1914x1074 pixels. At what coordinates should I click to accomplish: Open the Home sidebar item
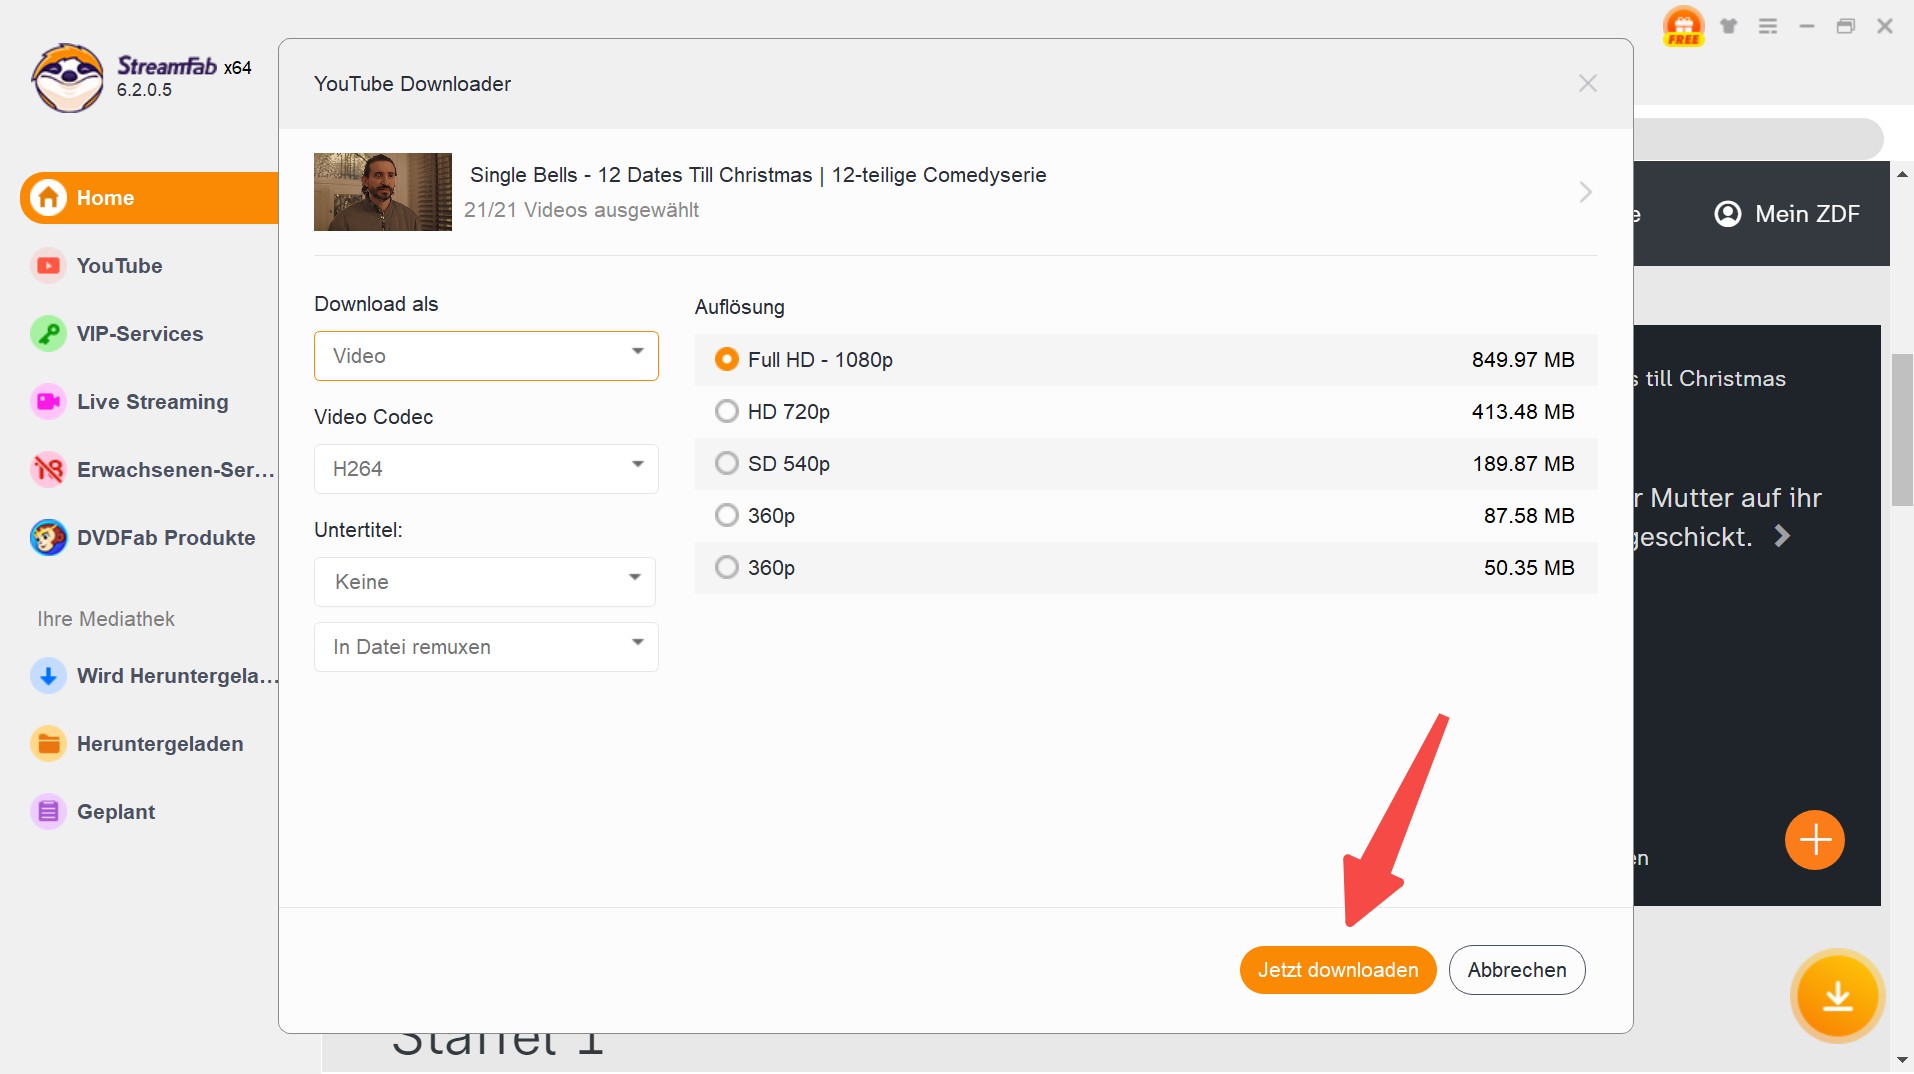149,198
